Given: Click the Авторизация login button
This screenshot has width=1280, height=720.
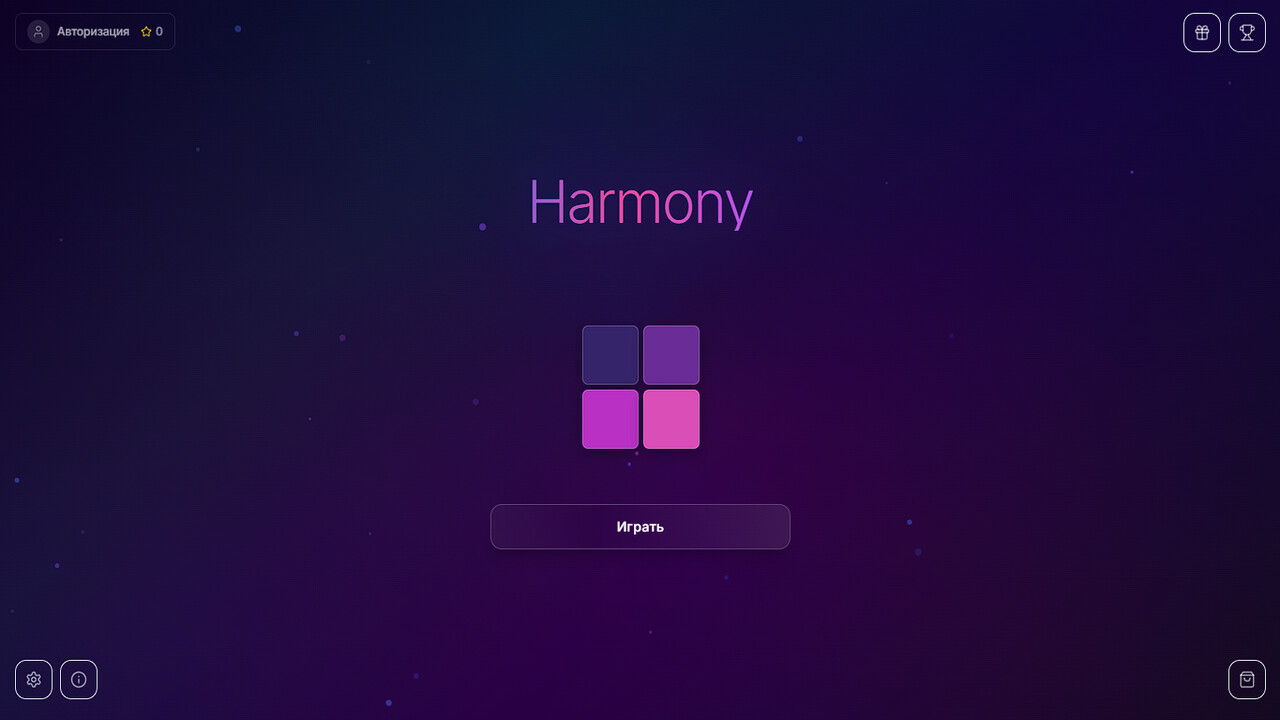Looking at the screenshot, I should pos(95,31).
